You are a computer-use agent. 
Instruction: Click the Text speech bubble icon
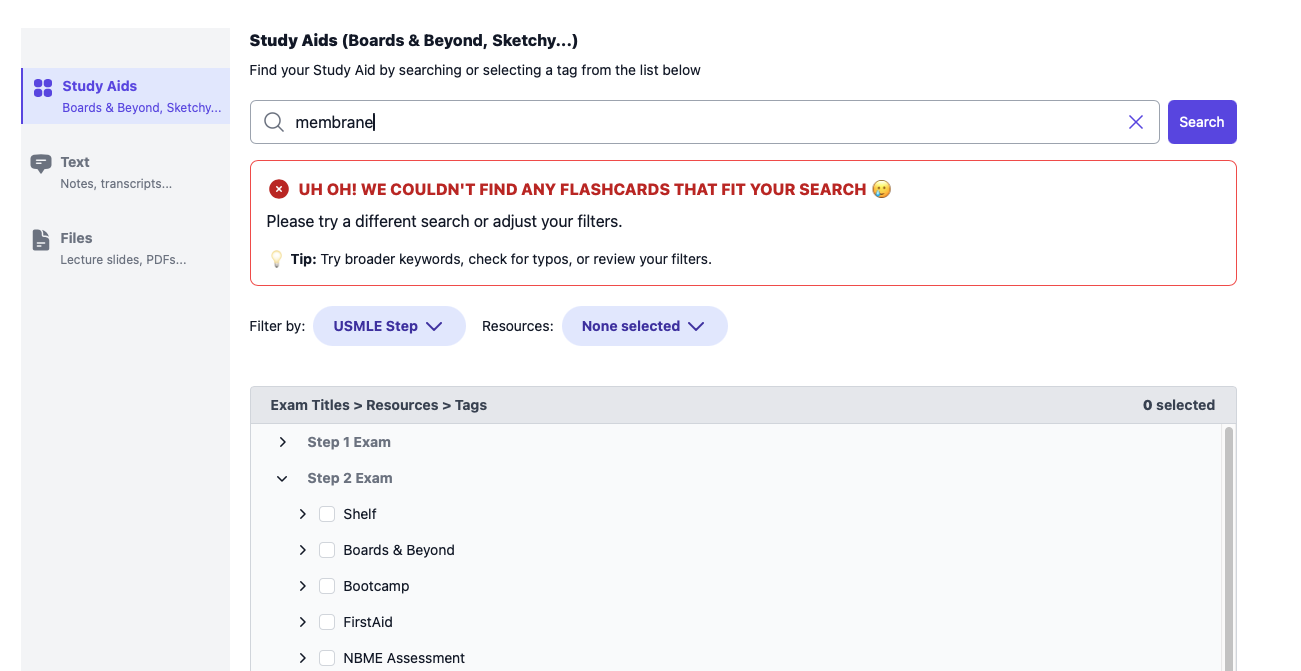coord(41,164)
